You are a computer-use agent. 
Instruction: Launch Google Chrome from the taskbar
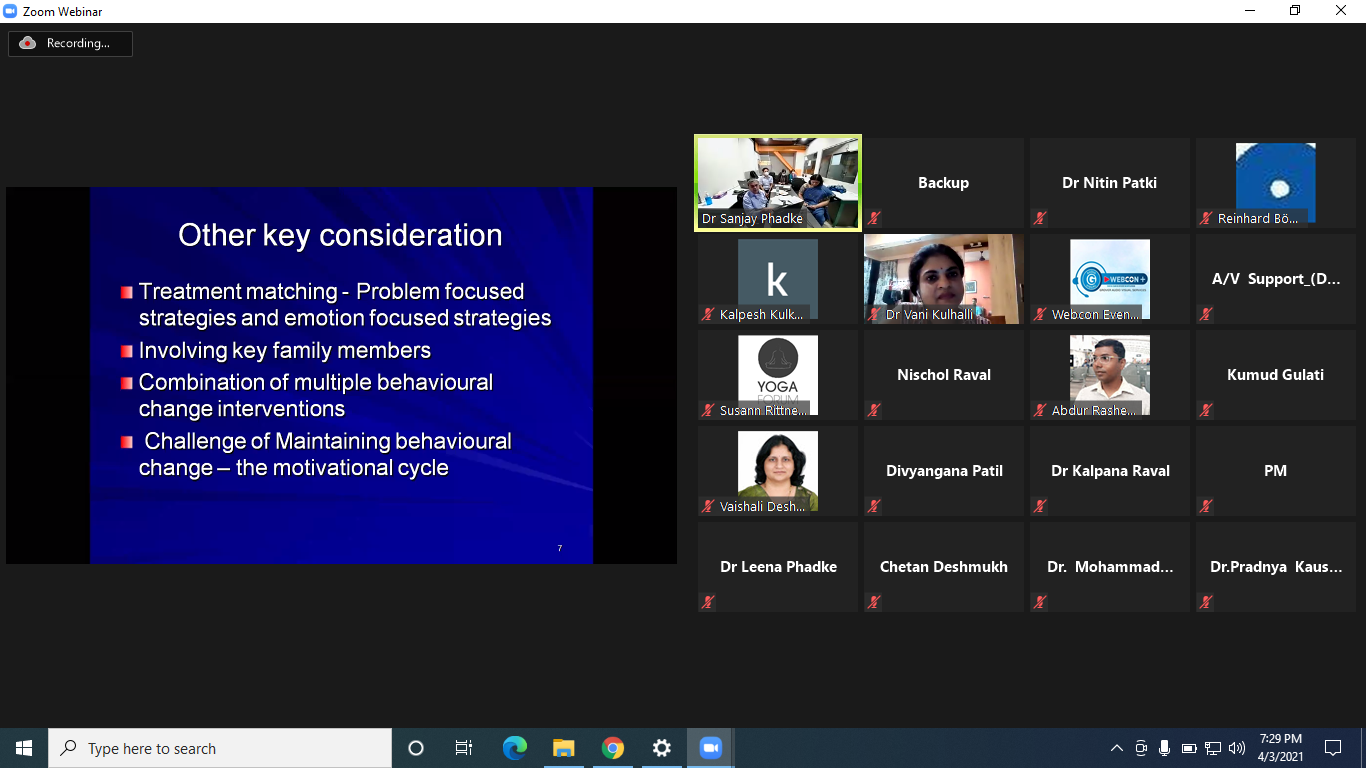pos(613,748)
